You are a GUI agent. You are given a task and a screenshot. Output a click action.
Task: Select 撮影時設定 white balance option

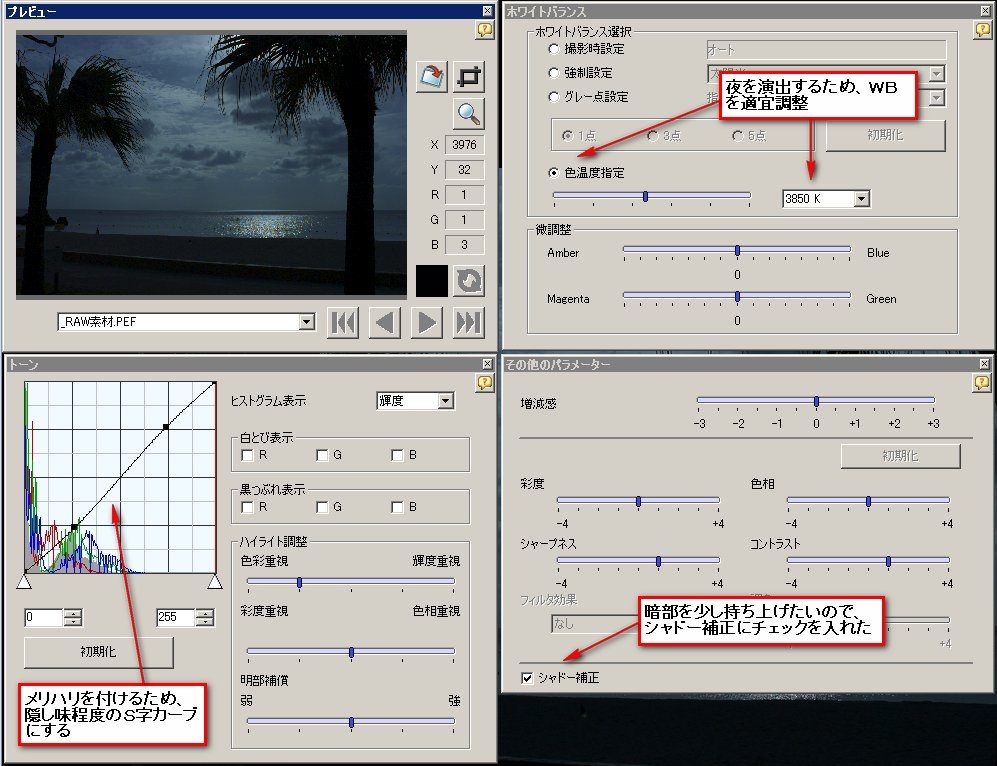(x=553, y=49)
